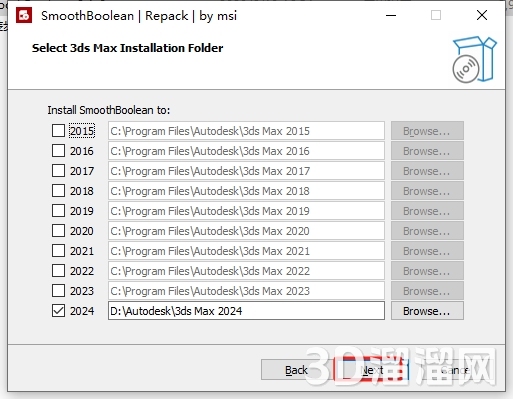
Task: Click Browse button for 2017 row
Action: pyautogui.click(x=427, y=171)
